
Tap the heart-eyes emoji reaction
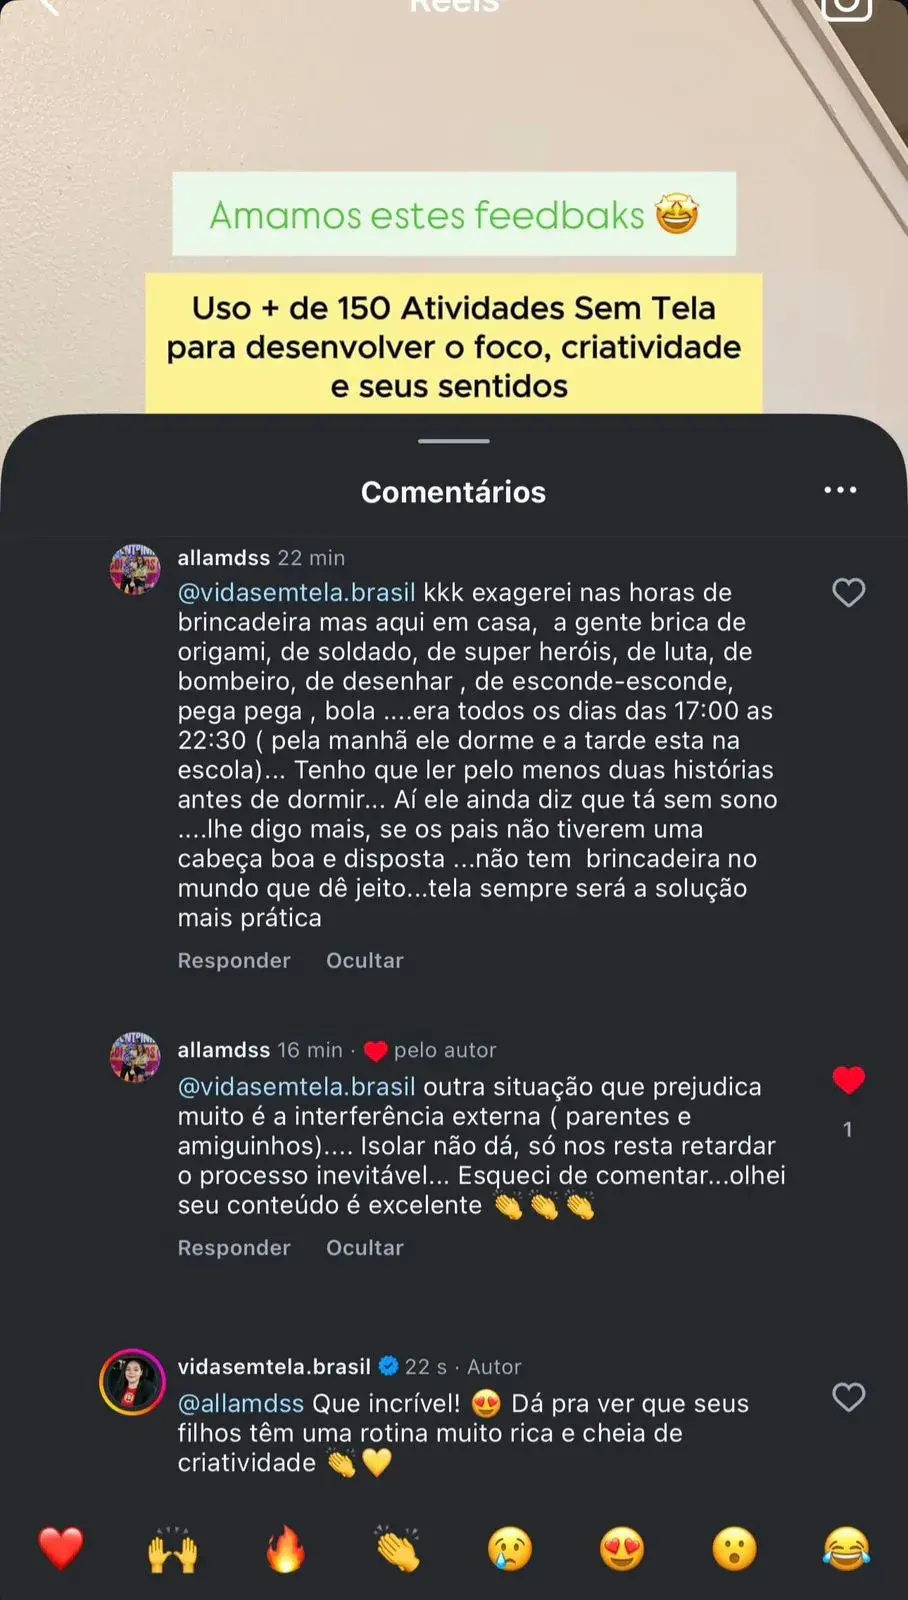coord(622,1550)
